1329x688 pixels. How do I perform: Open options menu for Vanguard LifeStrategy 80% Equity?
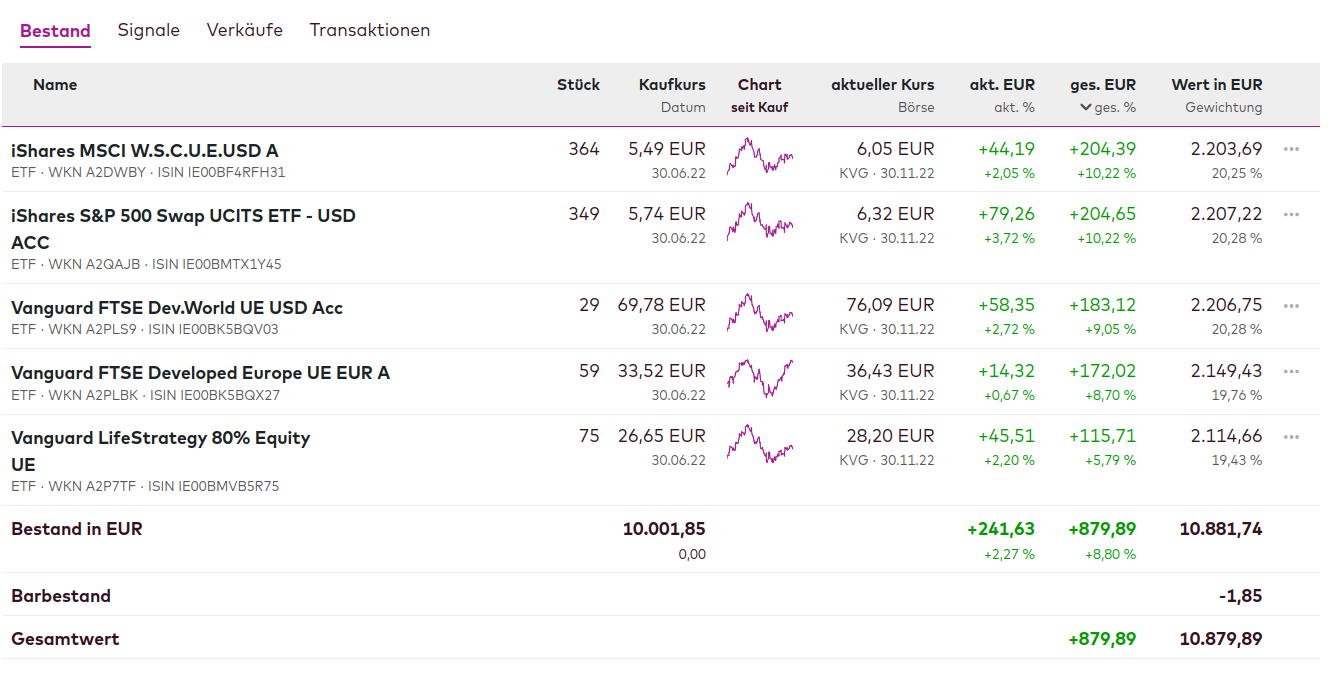coord(1291,437)
